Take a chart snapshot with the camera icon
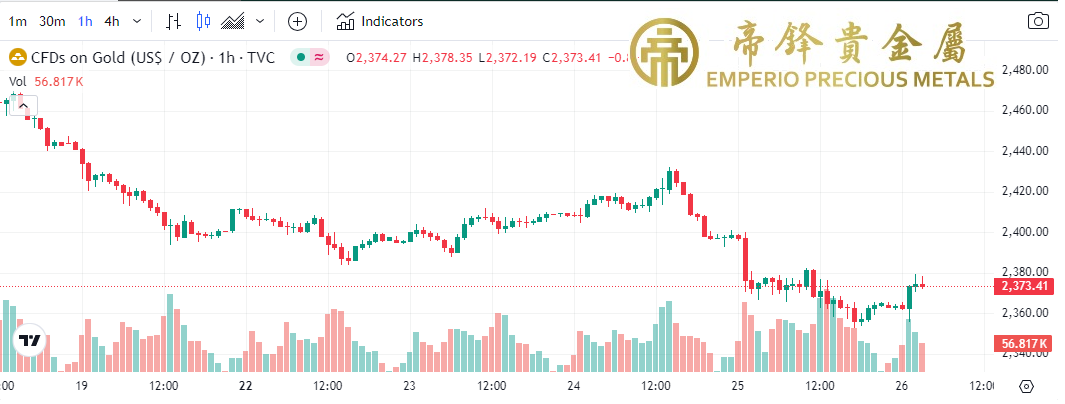 click(1039, 21)
